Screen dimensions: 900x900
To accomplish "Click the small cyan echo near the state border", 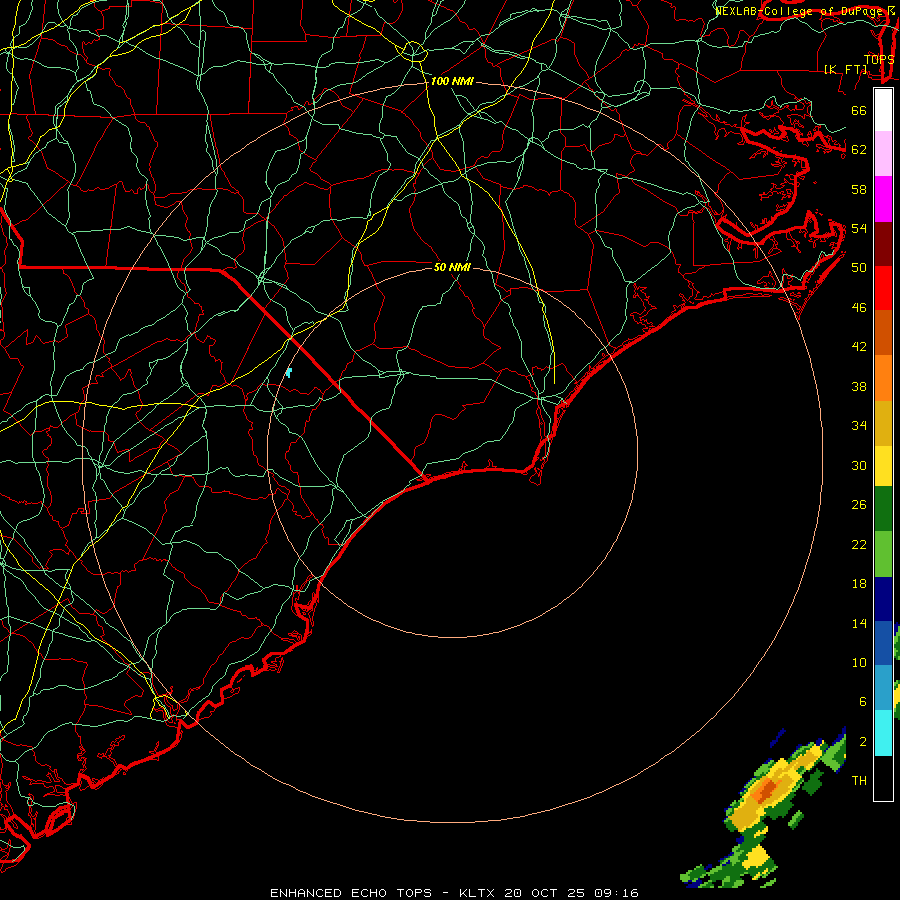I will click(x=289, y=373).
